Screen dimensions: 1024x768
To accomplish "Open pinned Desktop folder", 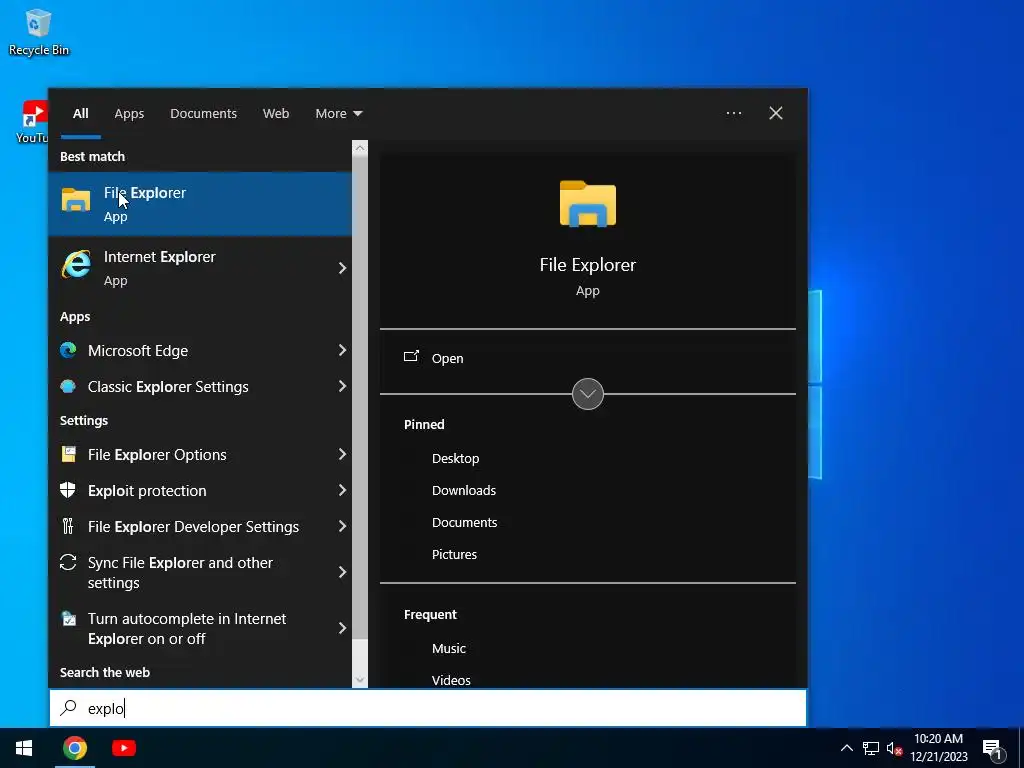I will pyautogui.click(x=455, y=458).
